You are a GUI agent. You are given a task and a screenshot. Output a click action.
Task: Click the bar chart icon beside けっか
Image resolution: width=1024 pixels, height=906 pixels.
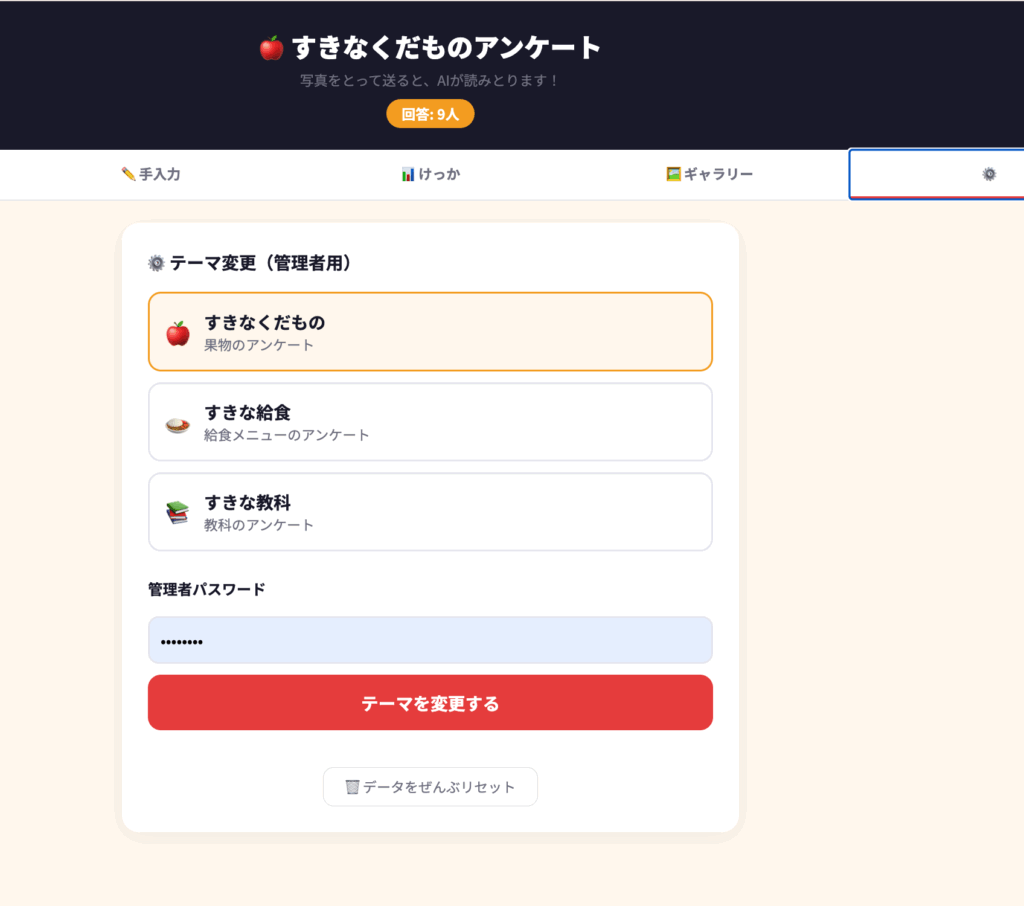[x=408, y=174]
